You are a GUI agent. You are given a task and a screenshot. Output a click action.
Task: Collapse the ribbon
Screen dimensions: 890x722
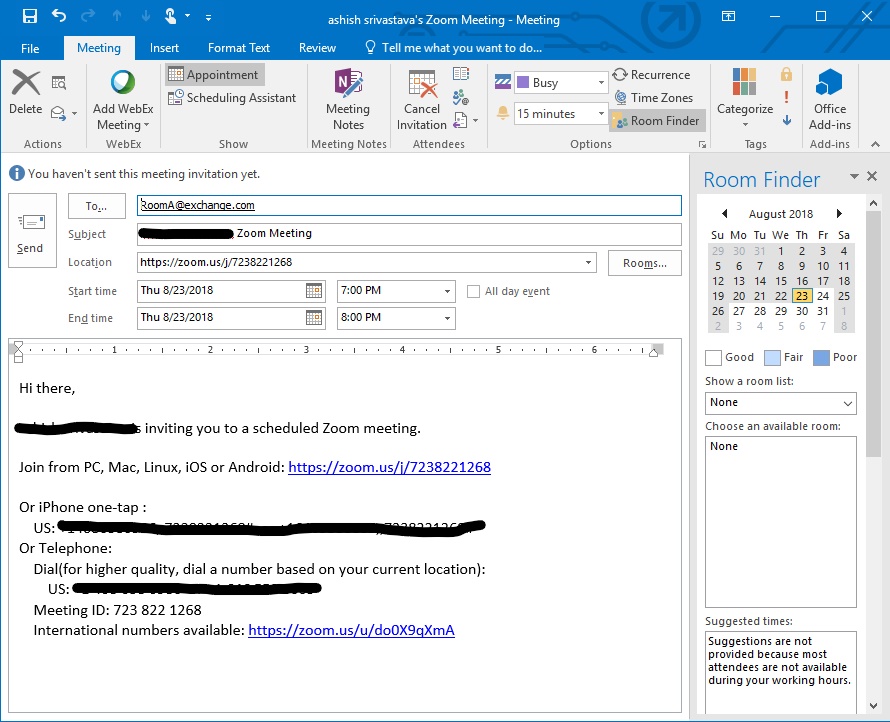[x=875, y=145]
